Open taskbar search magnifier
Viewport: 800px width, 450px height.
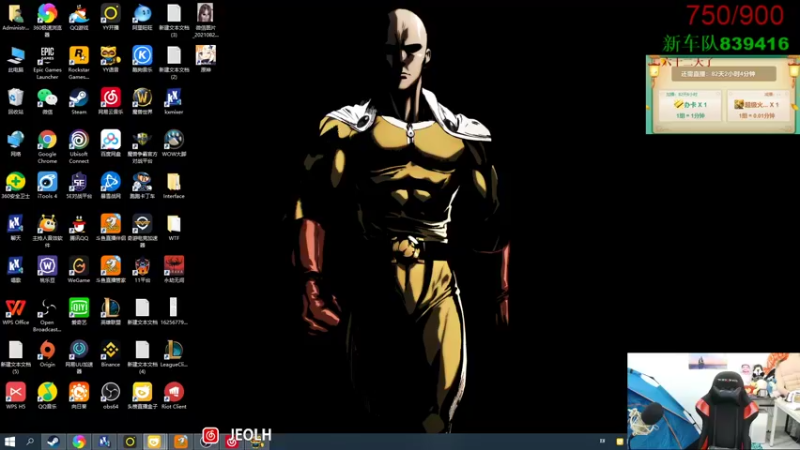pos(30,442)
